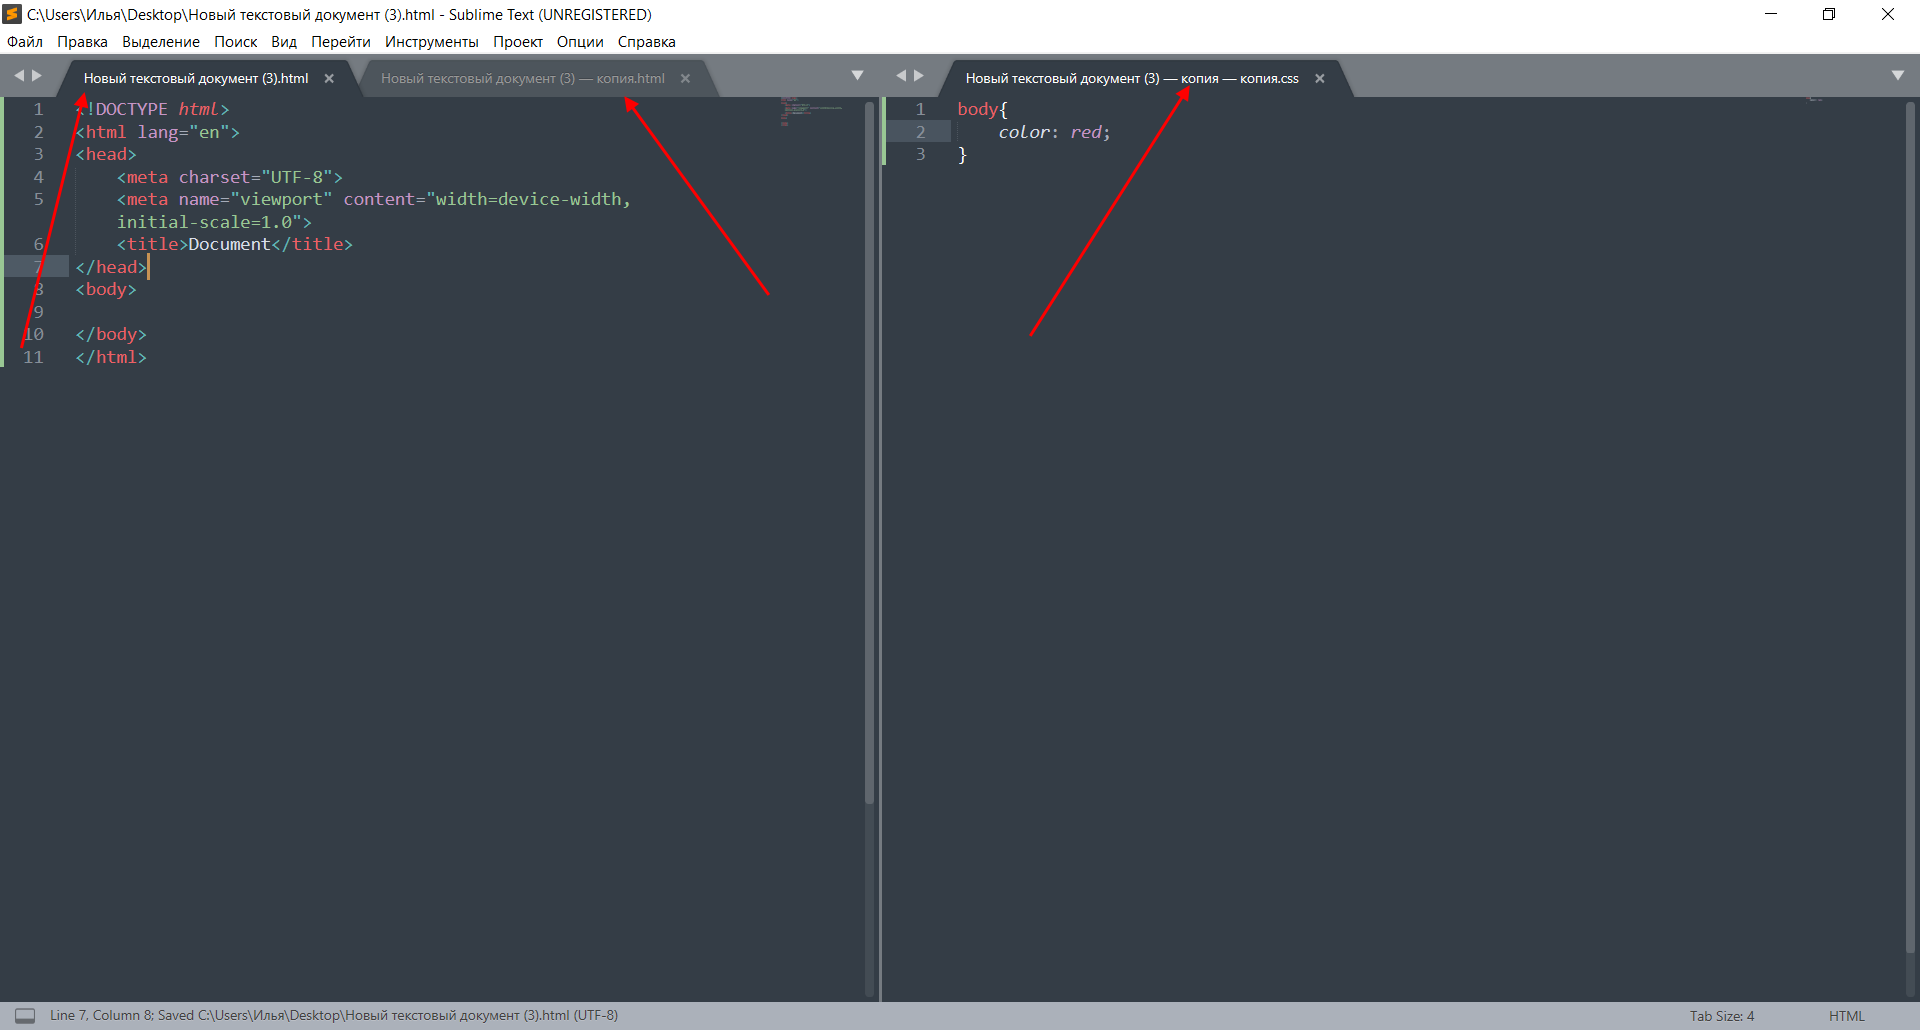Close the копия.css tab in right pane
Viewport: 1920px width, 1030px height.
[x=1319, y=78]
